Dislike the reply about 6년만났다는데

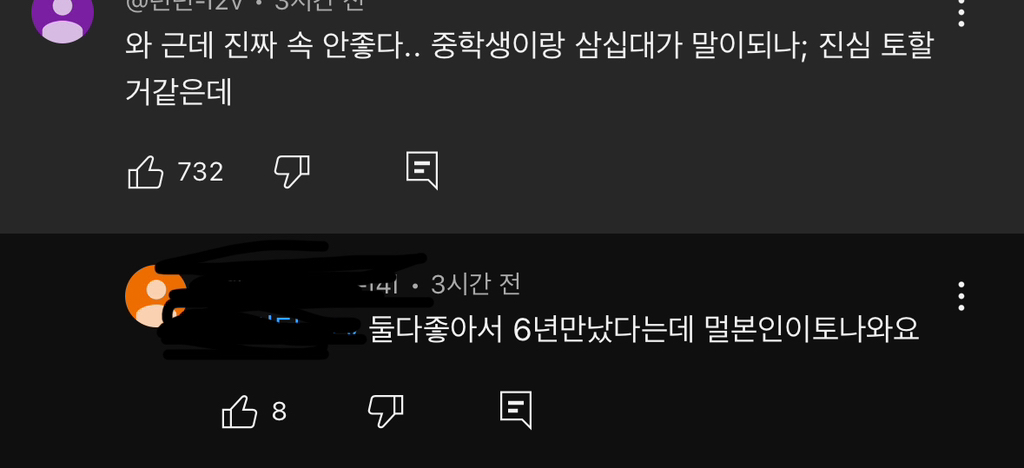pyautogui.click(x=385, y=412)
